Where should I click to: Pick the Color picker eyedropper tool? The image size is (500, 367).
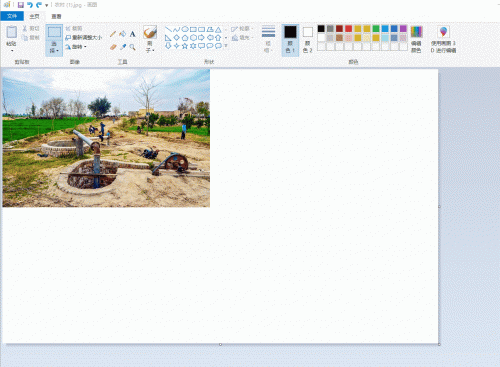(x=123, y=47)
